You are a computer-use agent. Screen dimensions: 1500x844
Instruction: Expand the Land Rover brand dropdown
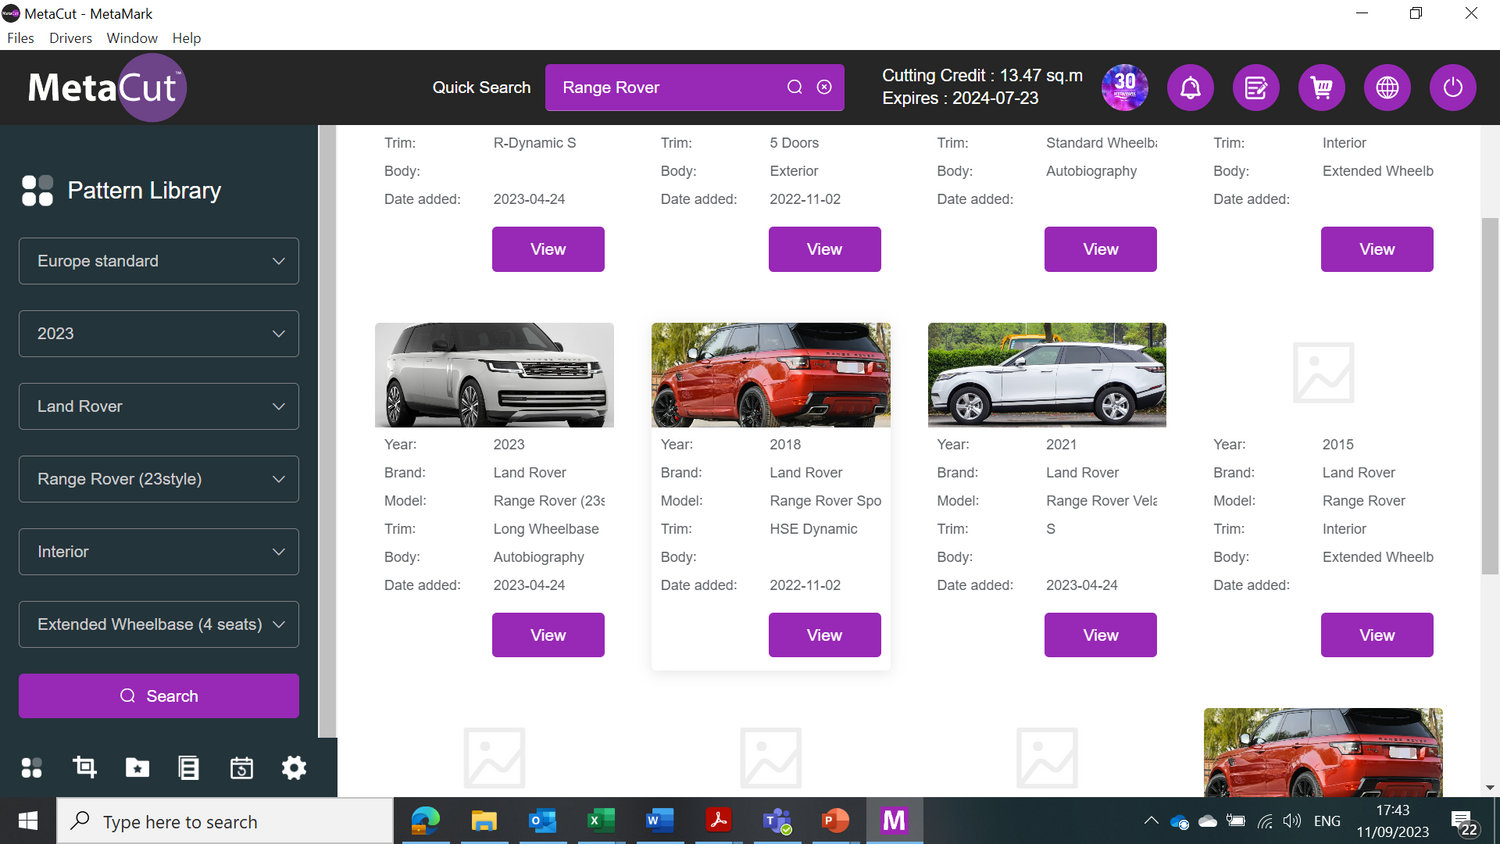159,406
